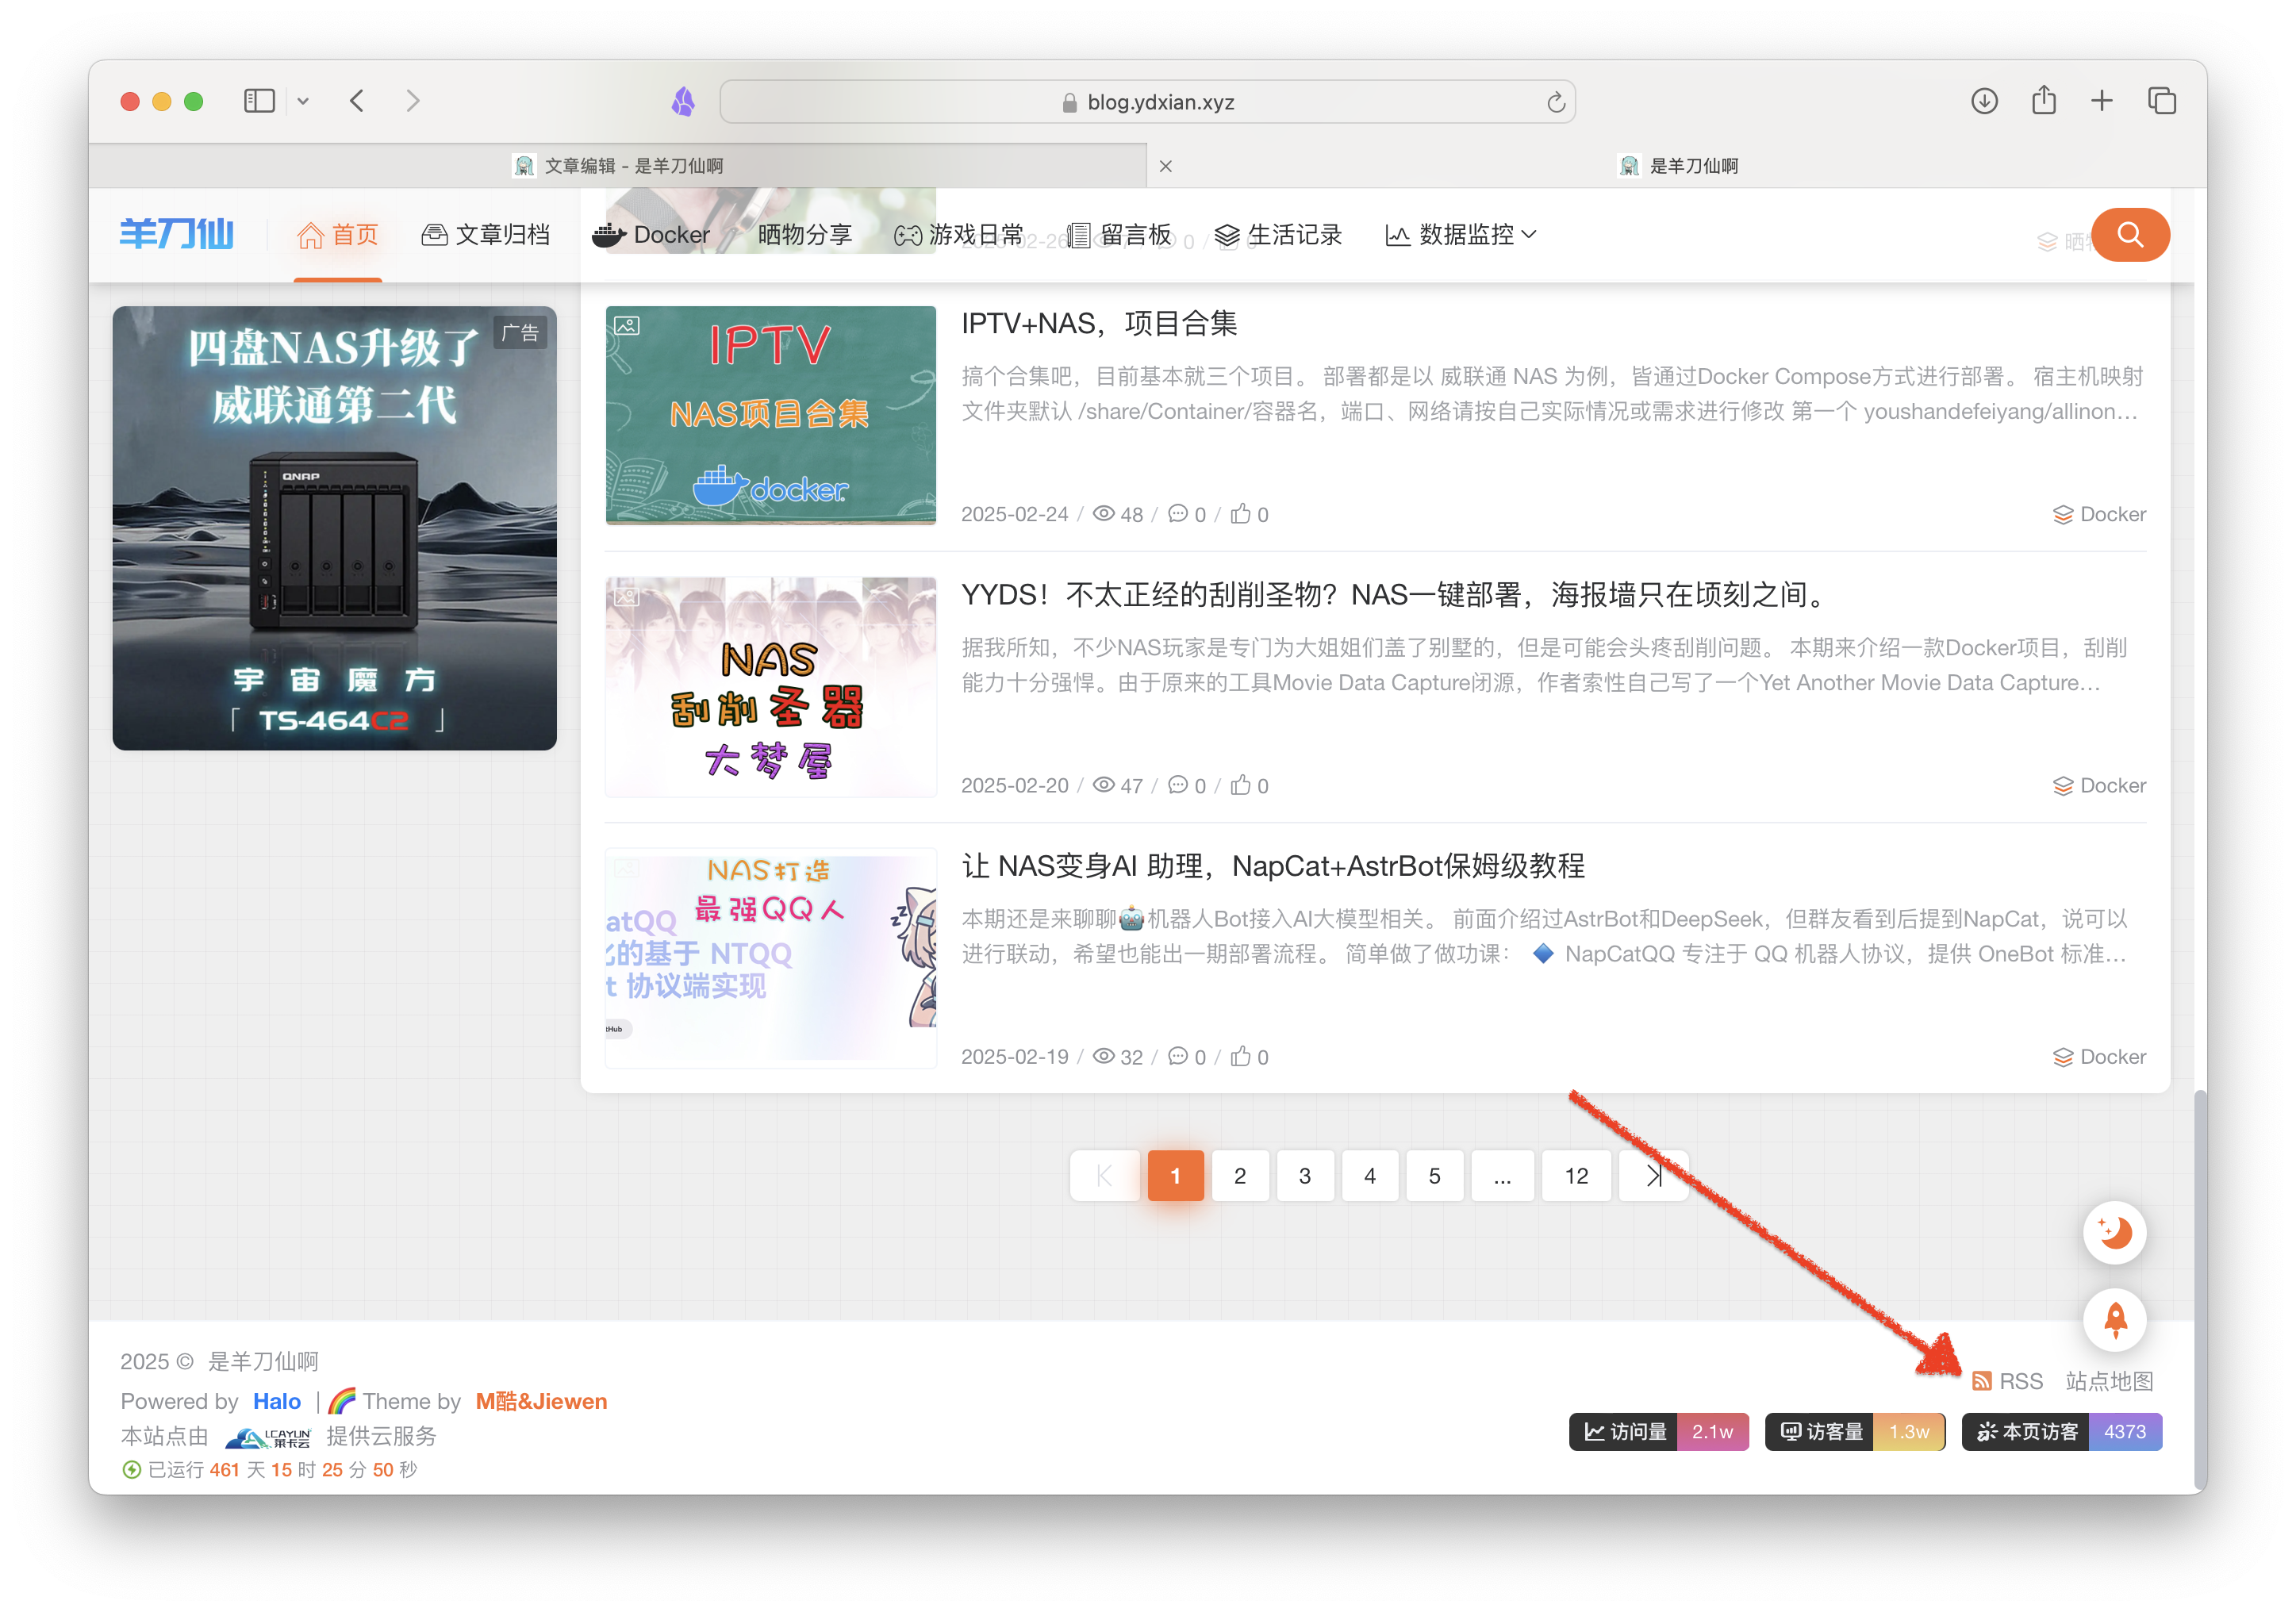
Task: Open the 生活记录 navigation item
Action: click(1278, 235)
